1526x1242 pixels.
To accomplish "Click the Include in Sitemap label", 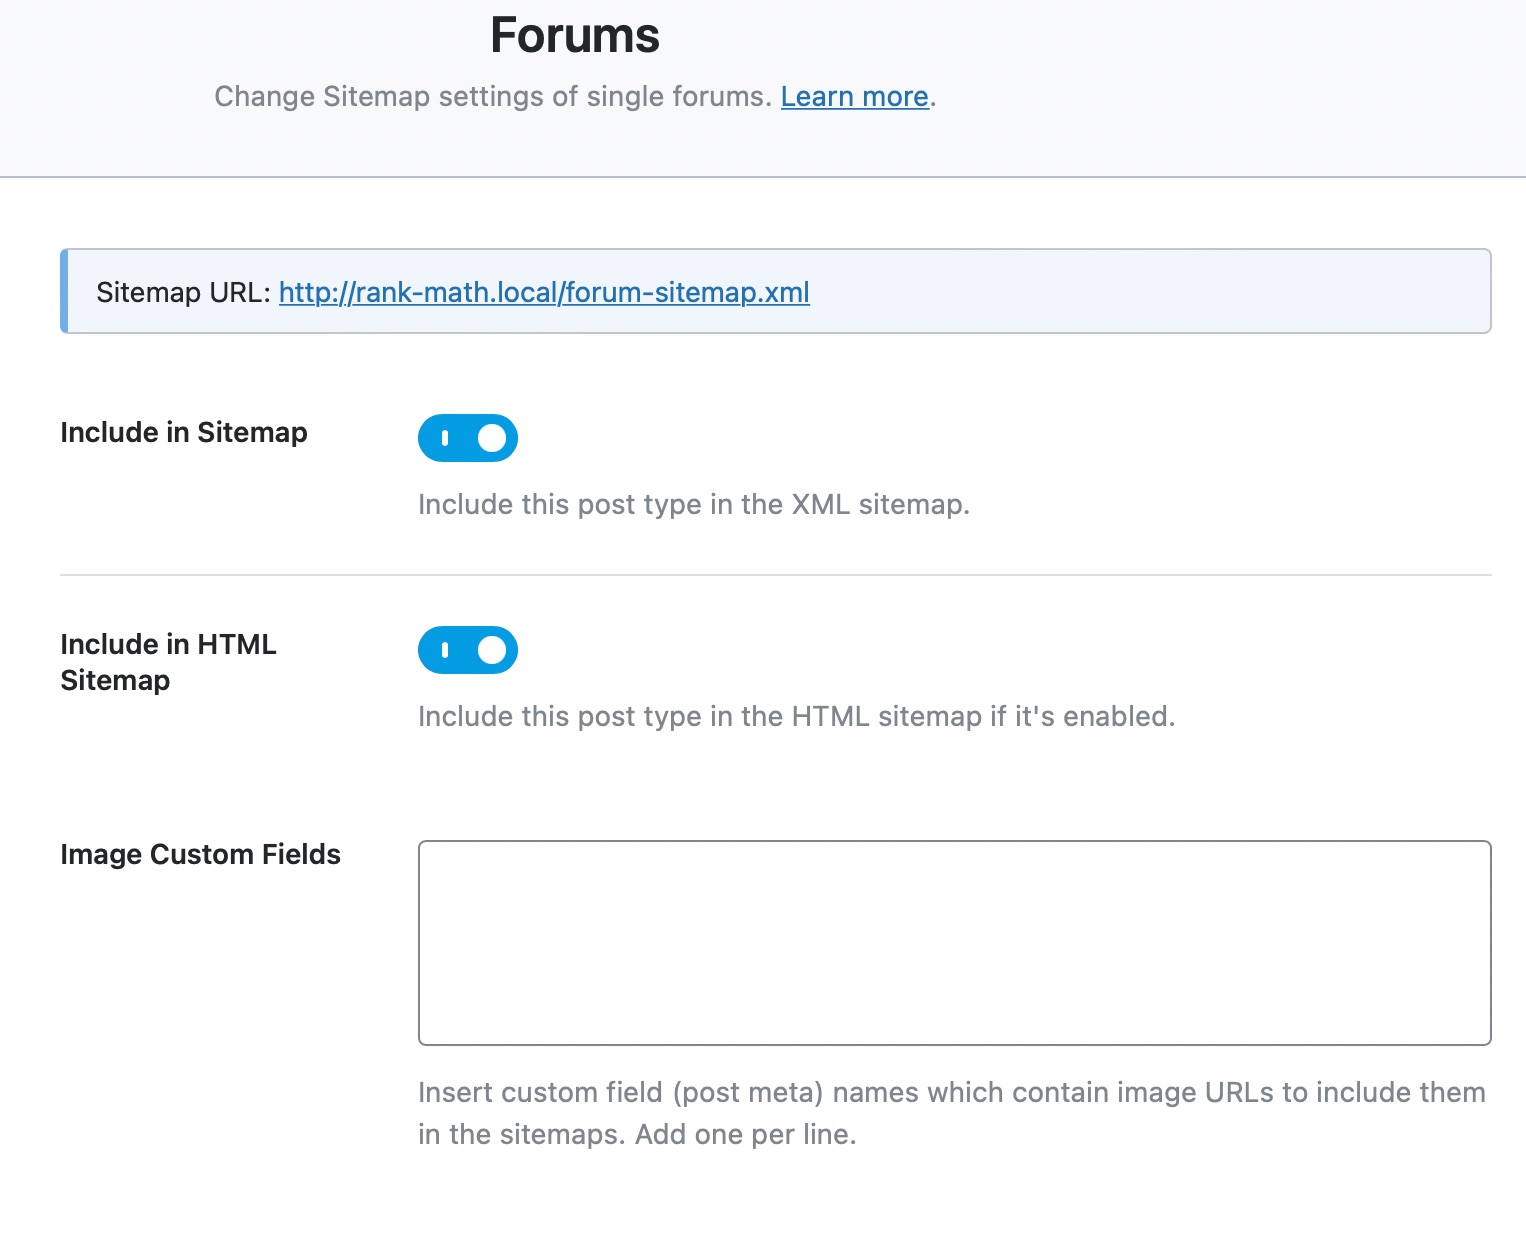I will (184, 432).
